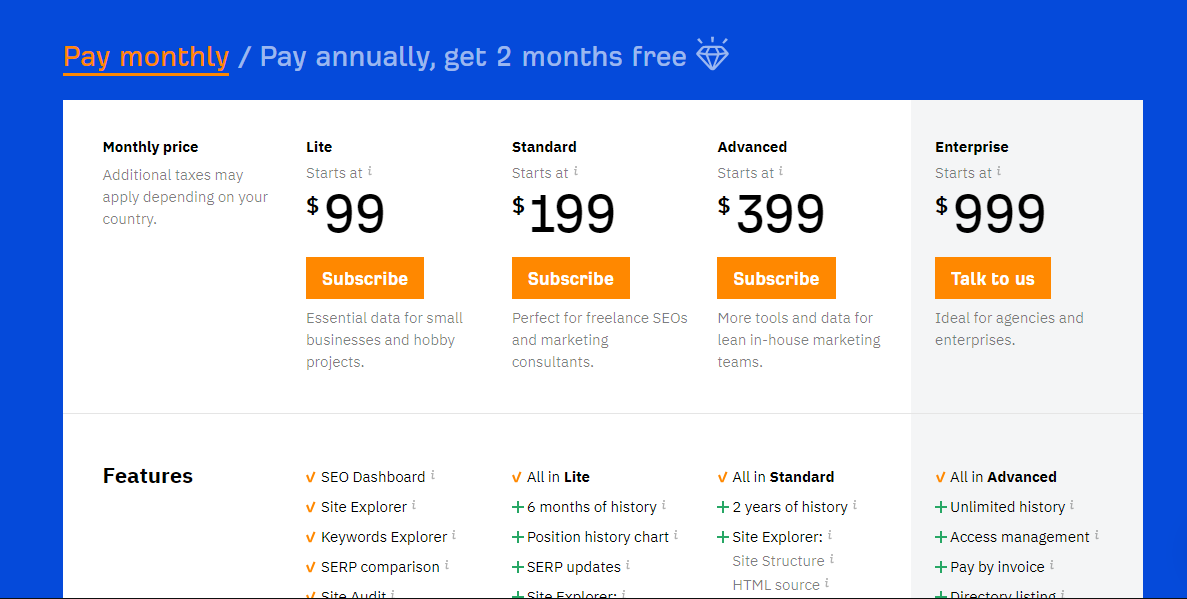Viewport: 1187px width, 599px height.
Task: Subscribe to the Advanced plan
Action: [776, 278]
